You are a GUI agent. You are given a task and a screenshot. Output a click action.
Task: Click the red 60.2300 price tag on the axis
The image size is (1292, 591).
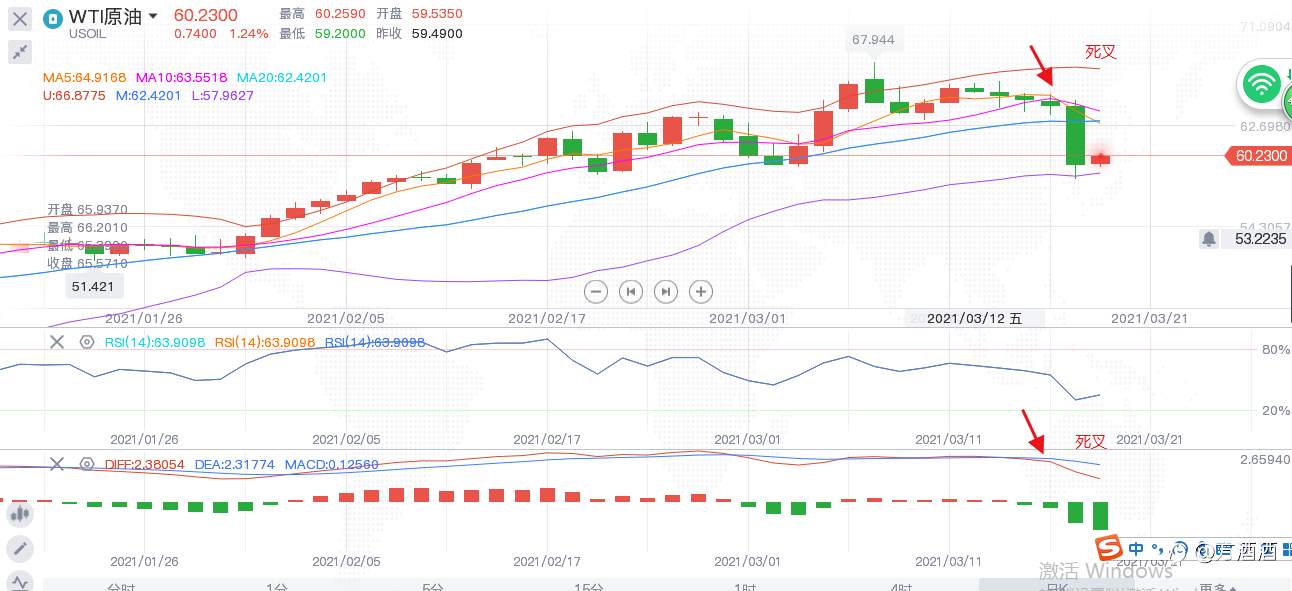click(1258, 156)
